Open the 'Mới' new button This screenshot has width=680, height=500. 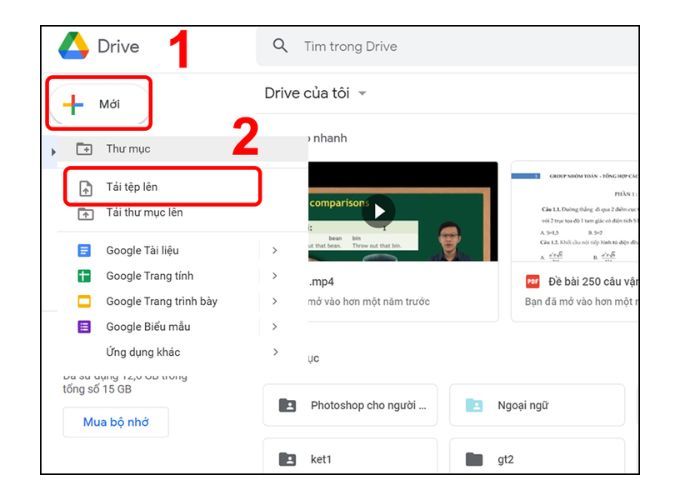(x=99, y=104)
